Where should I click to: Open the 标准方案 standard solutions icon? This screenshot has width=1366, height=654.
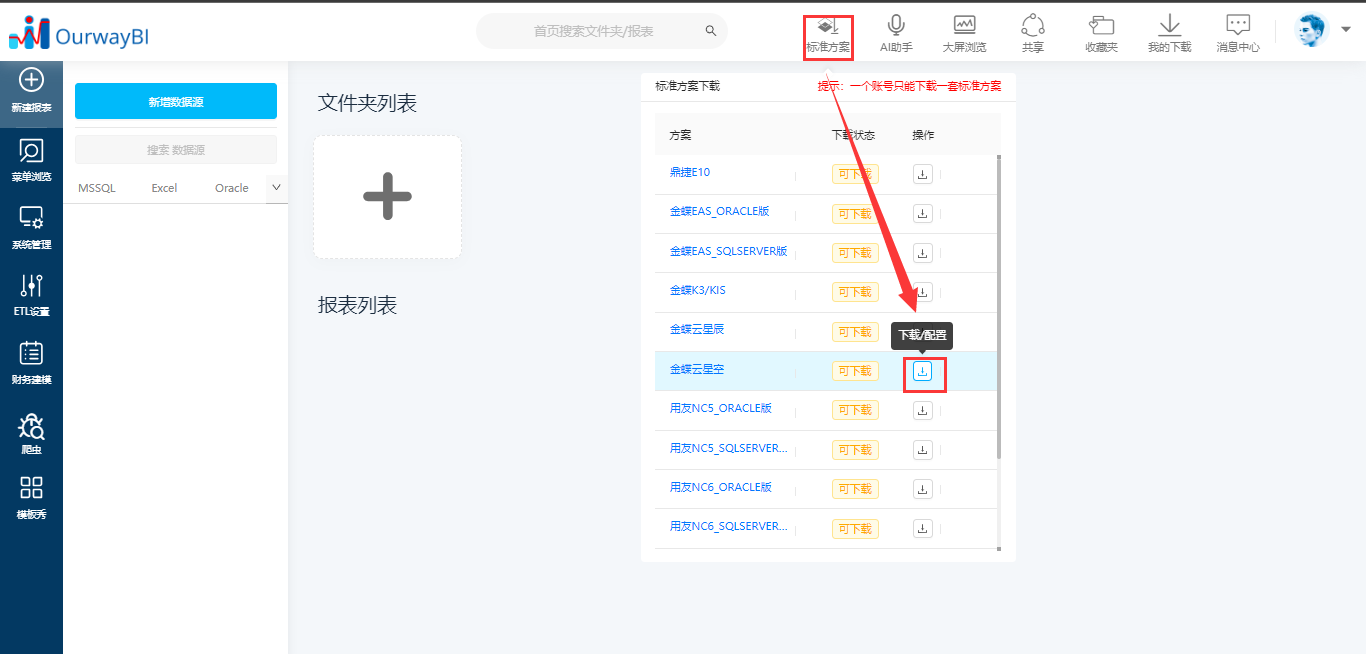click(x=828, y=35)
